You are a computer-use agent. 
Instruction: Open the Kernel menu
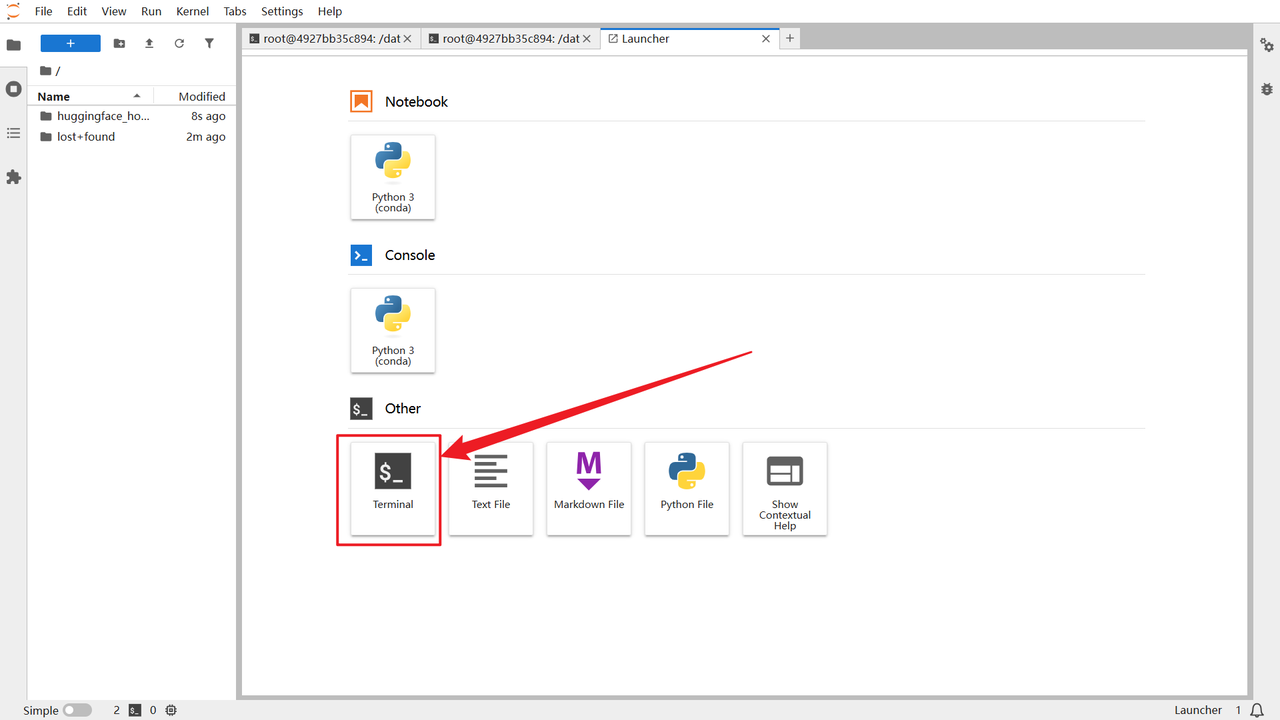[192, 11]
